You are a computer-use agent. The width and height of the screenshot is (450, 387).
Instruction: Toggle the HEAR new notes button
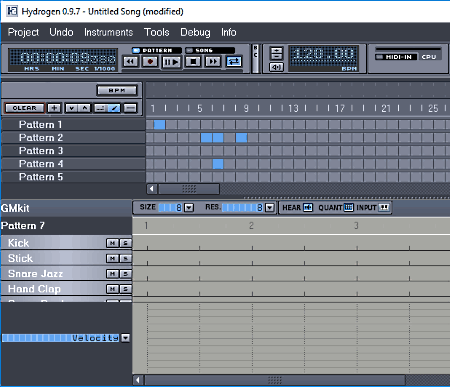click(x=308, y=207)
